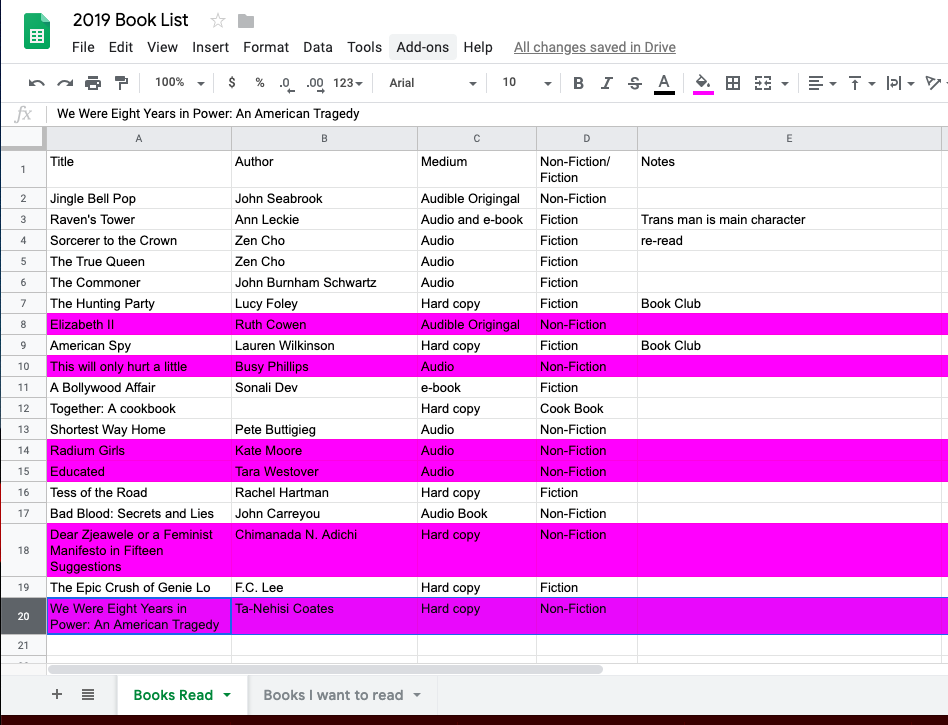The image size is (948, 725).
Task: Activate the Paint format roller icon
Action: [122, 83]
